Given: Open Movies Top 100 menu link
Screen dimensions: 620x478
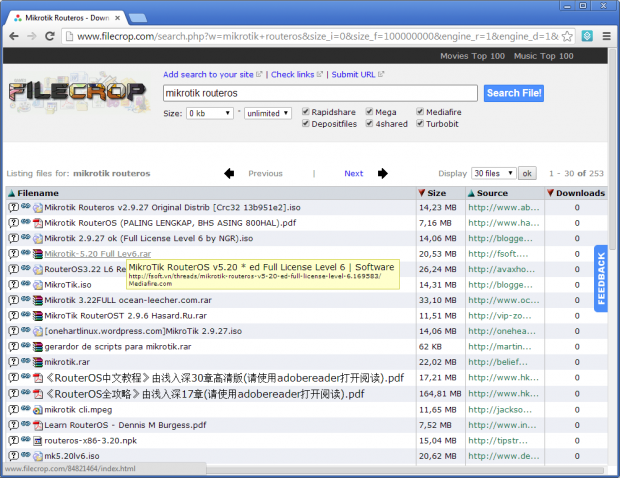Looking at the screenshot, I should click(473, 56).
